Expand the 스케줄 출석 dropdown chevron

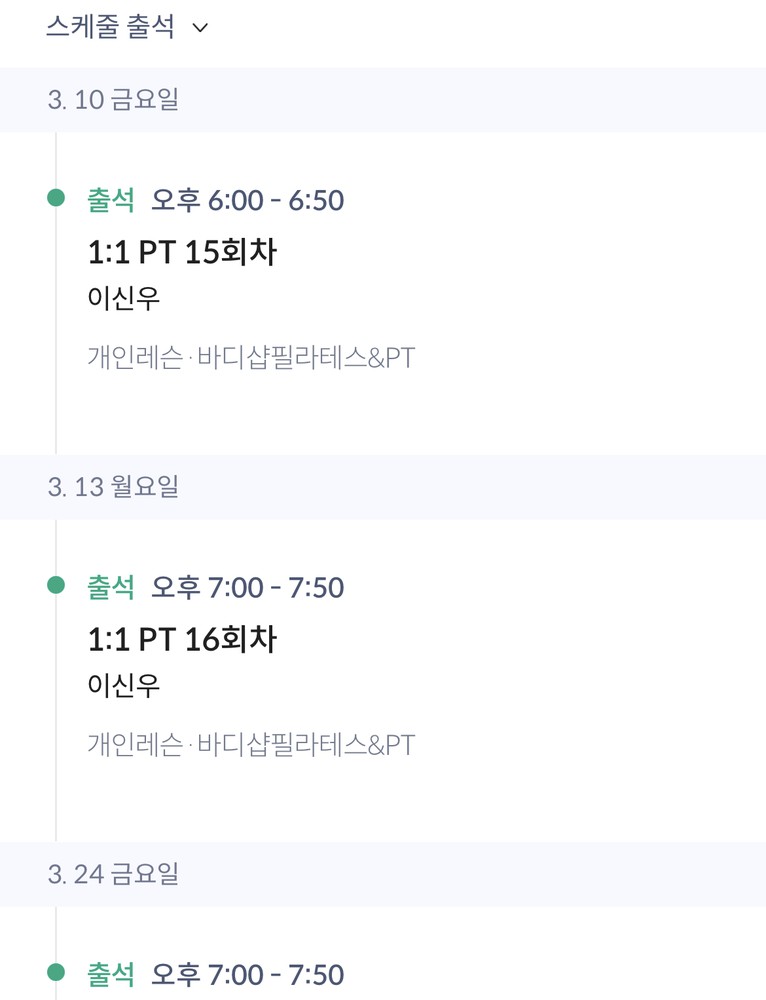(200, 28)
